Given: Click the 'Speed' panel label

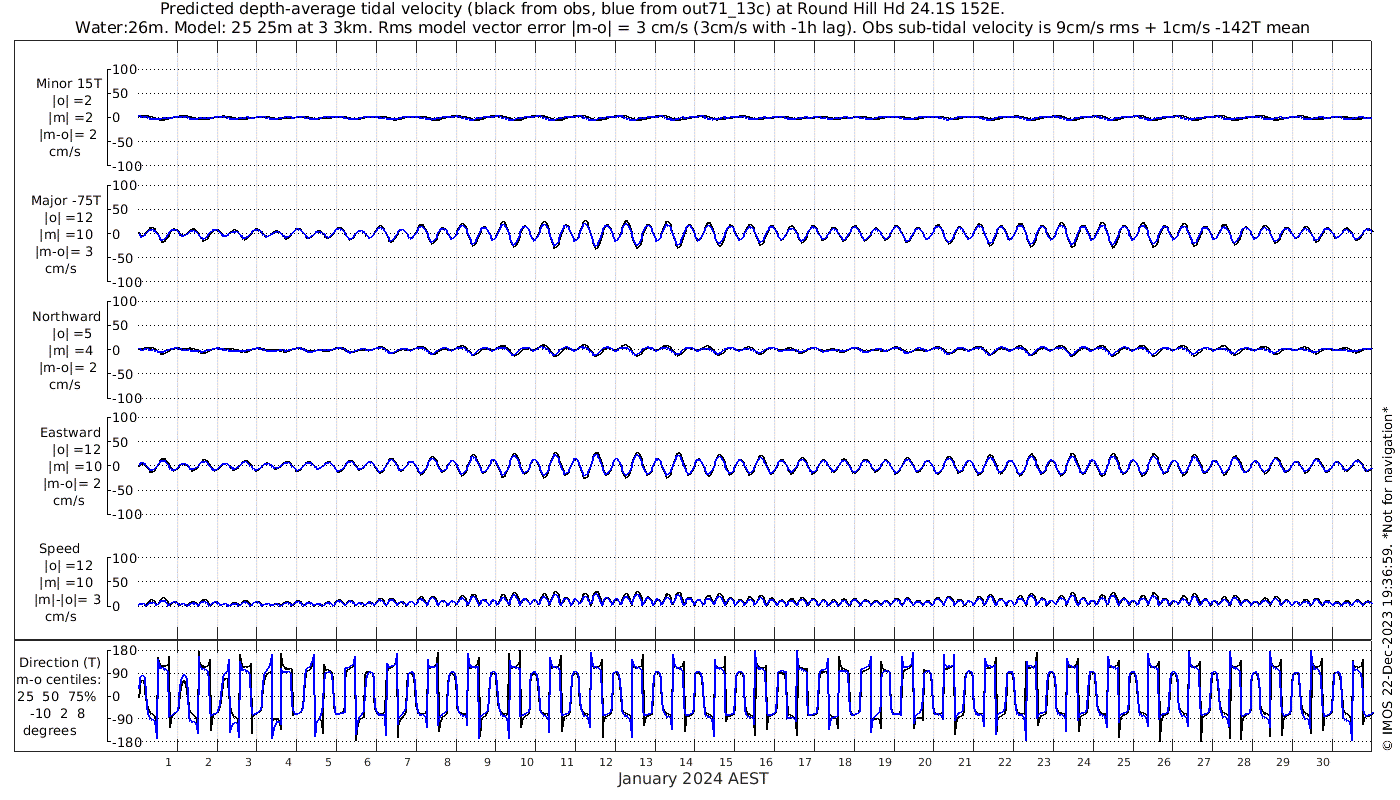Looking at the screenshot, I should click(x=60, y=549).
